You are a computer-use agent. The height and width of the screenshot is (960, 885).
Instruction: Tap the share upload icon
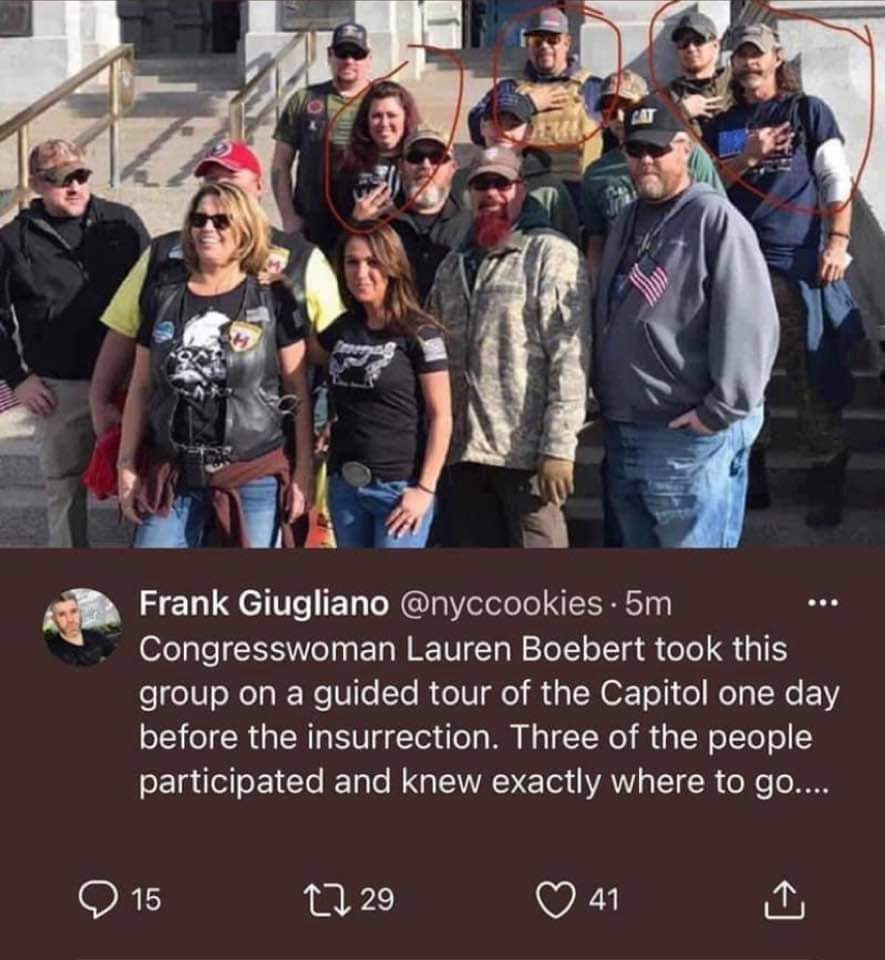tap(783, 899)
